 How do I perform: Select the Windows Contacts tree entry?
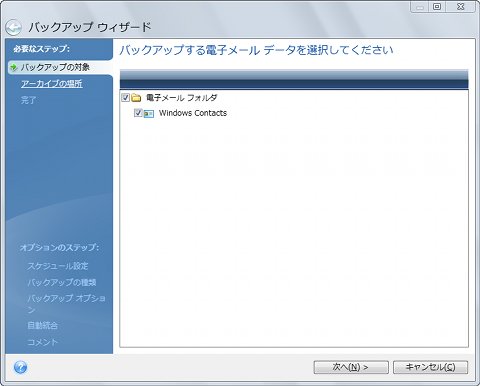coord(193,113)
